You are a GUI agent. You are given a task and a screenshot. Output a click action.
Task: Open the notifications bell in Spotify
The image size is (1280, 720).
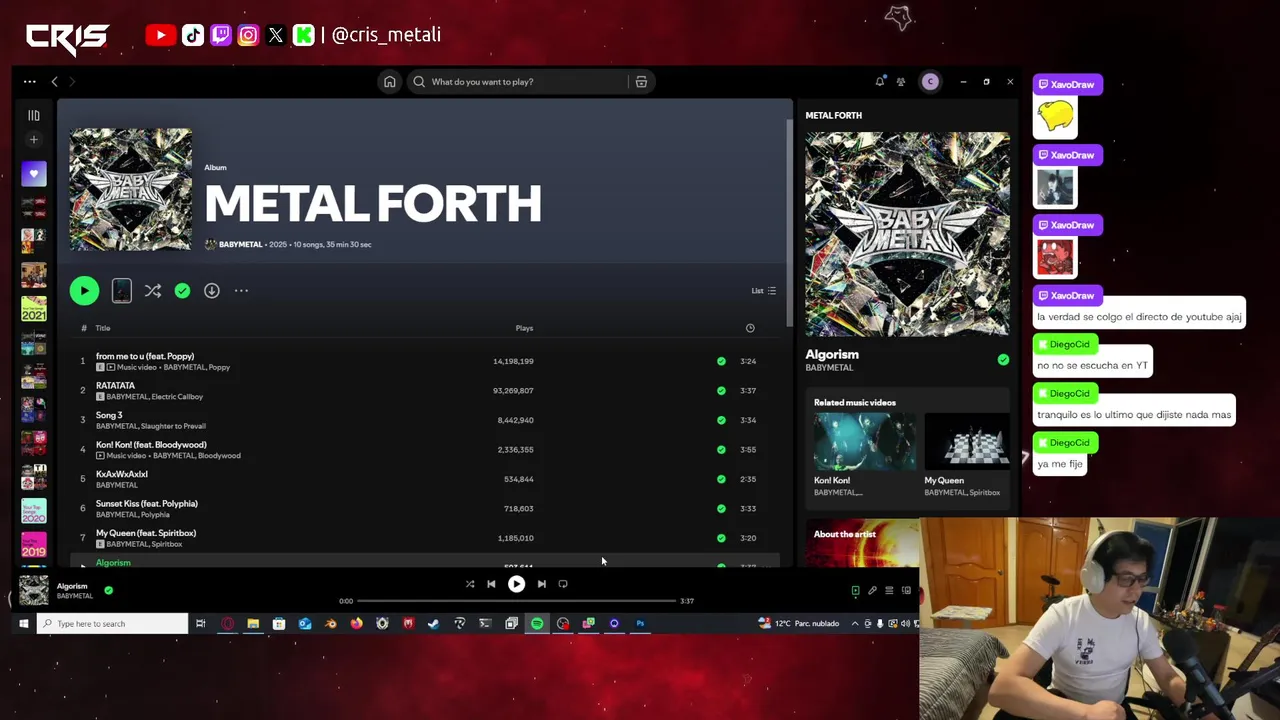(x=880, y=82)
